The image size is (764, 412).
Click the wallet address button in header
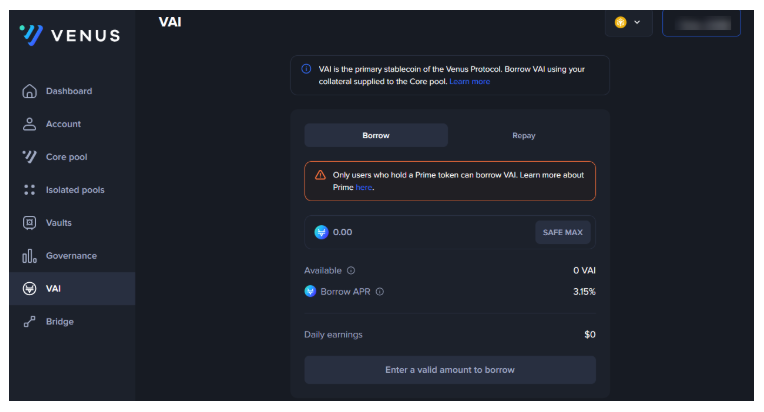(x=702, y=23)
